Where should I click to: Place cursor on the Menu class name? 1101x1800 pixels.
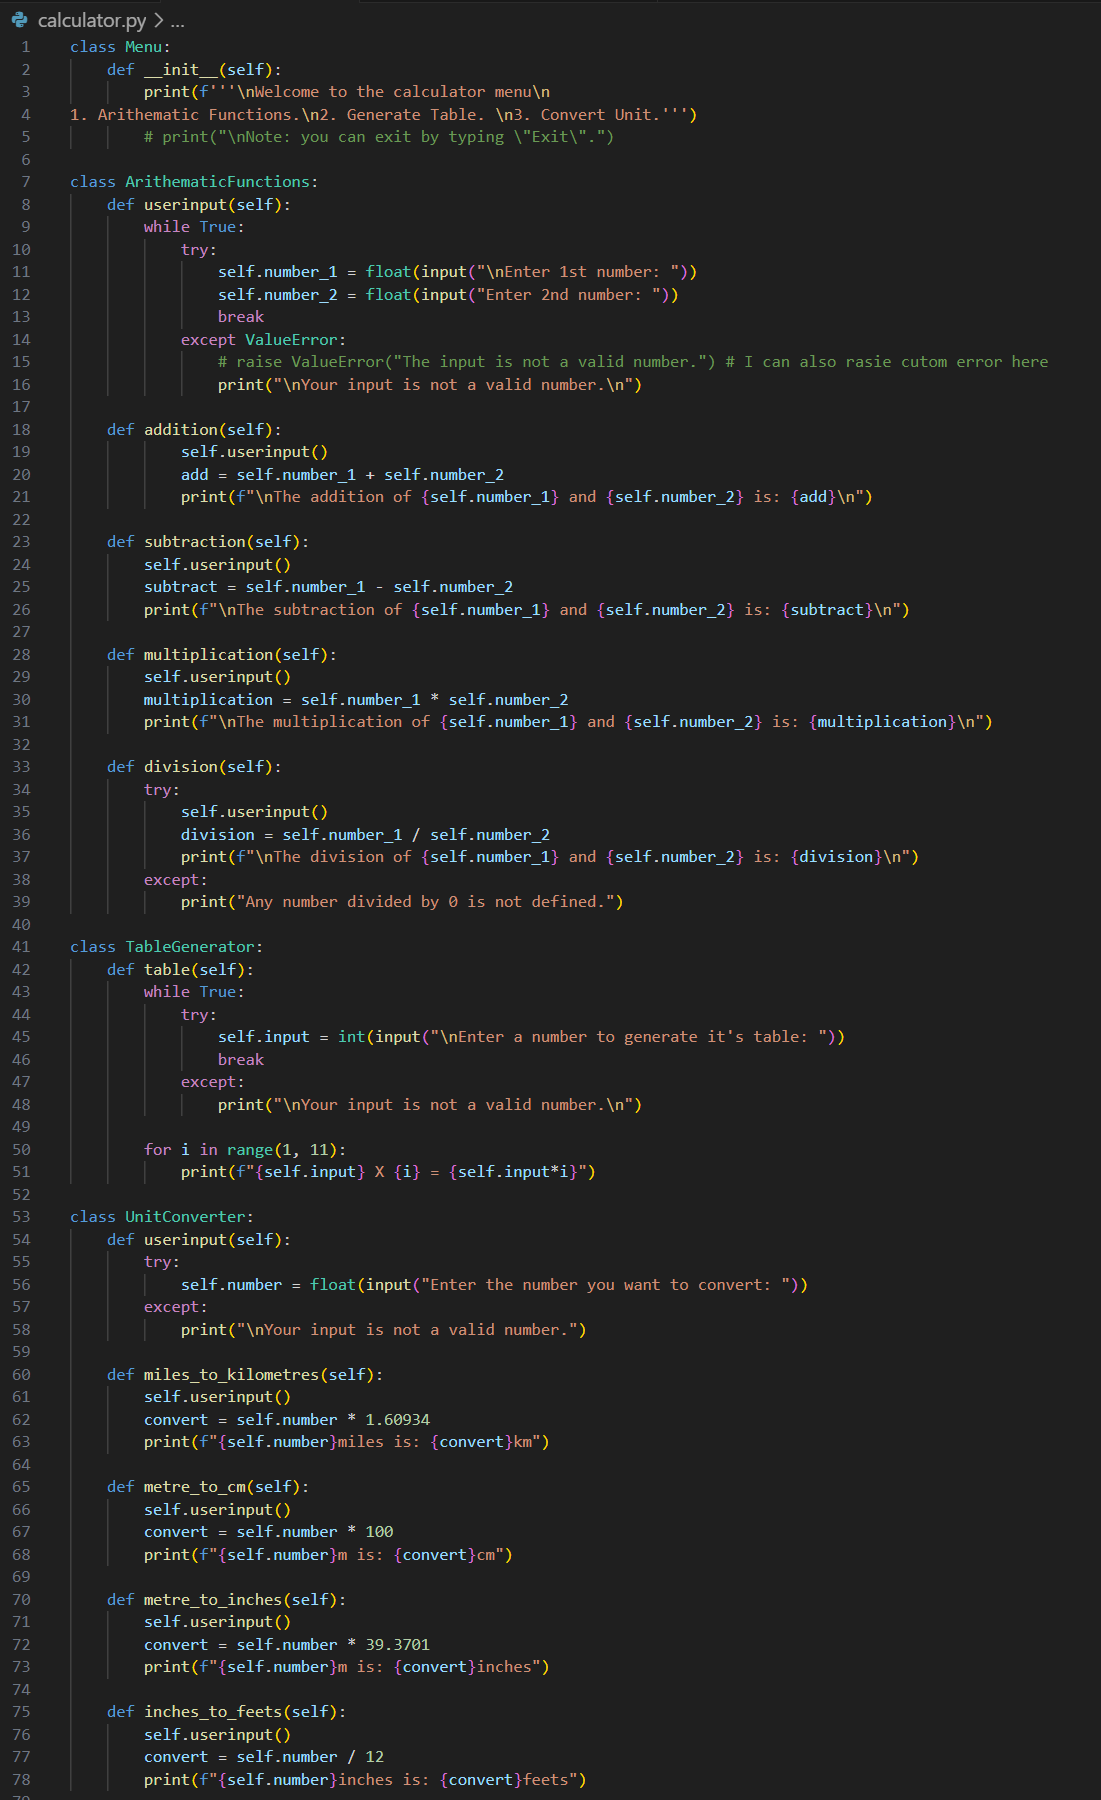(143, 47)
